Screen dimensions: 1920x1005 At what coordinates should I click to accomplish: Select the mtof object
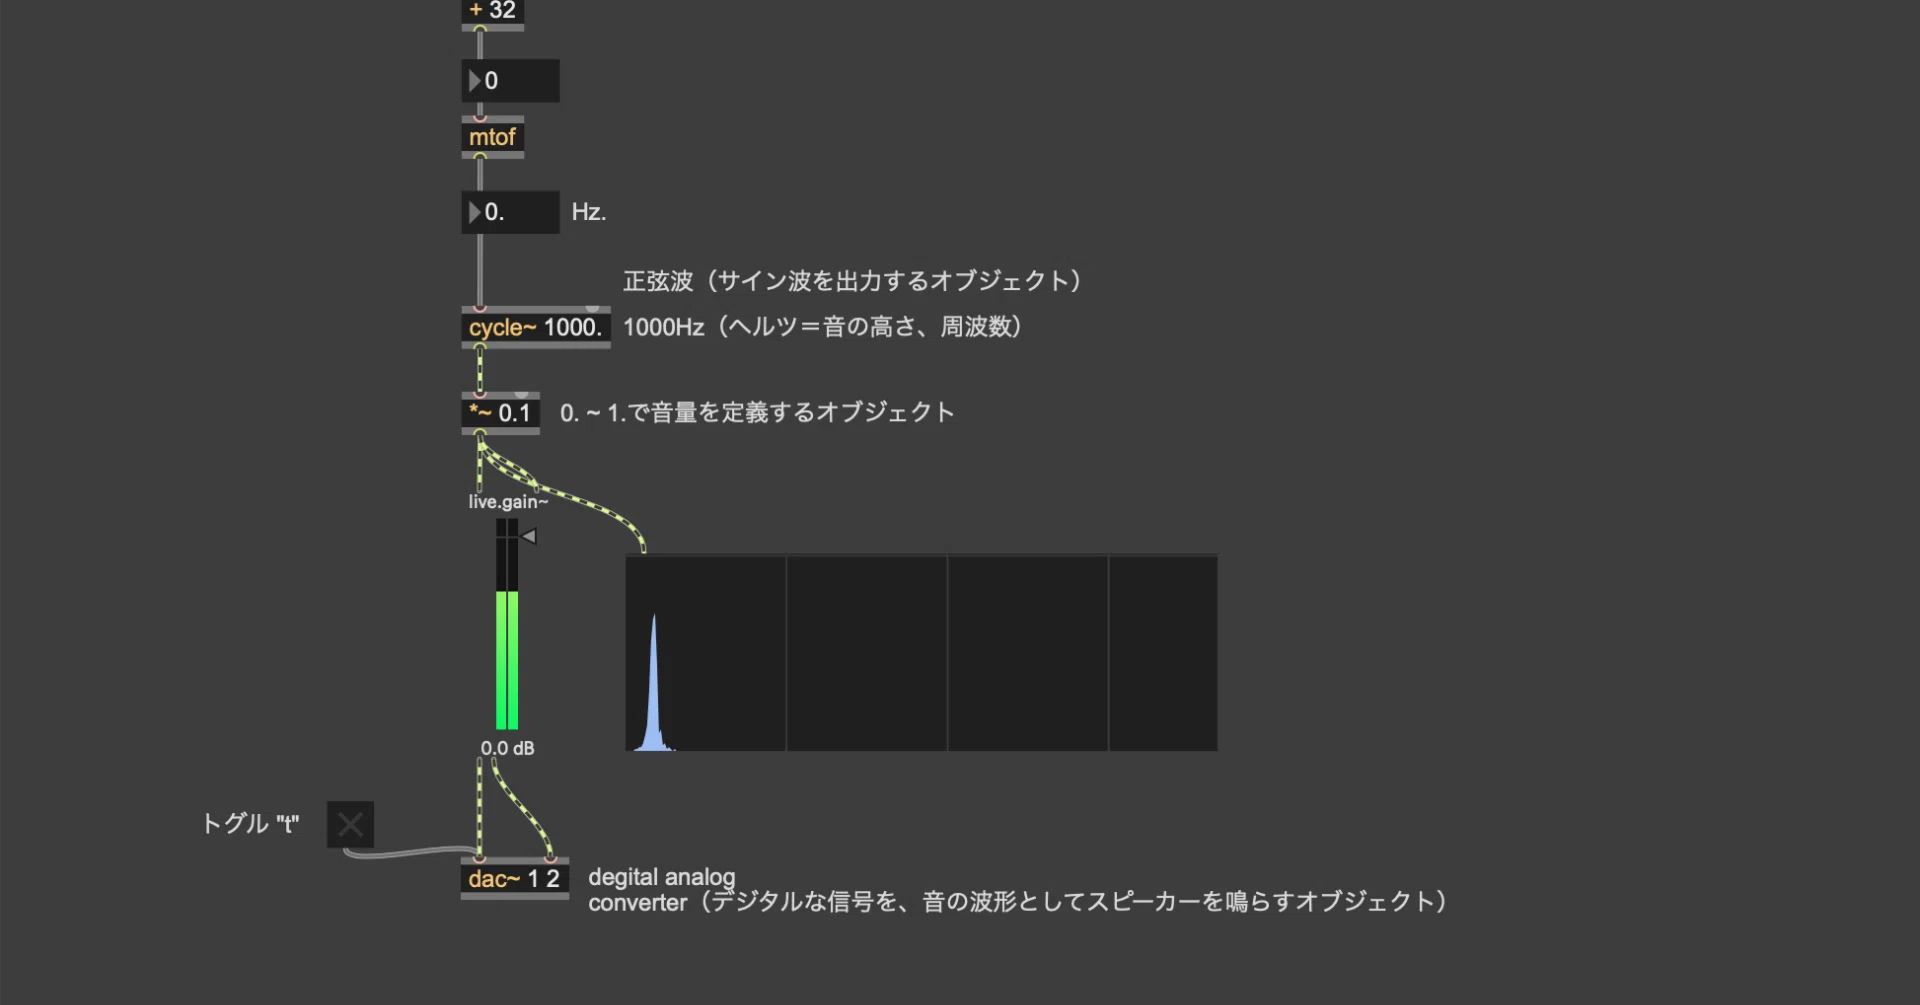tap(492, 137)
